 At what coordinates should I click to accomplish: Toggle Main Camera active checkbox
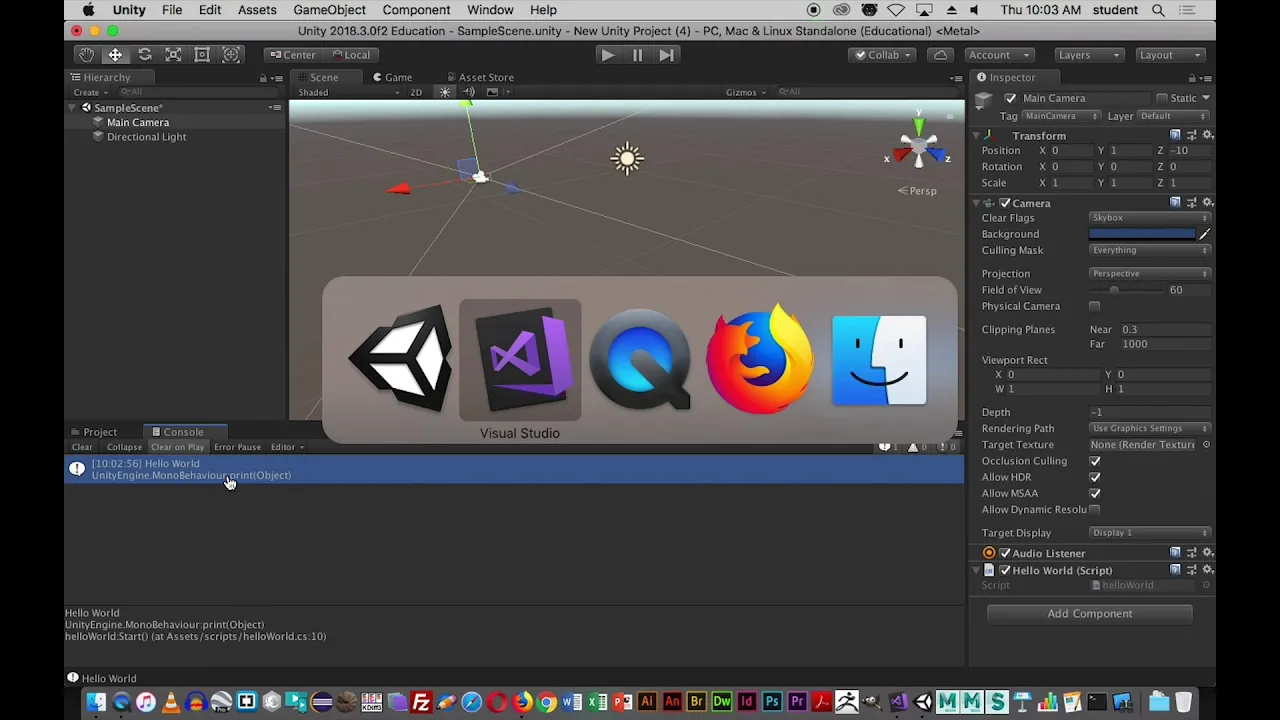[x=1010, y=98]
